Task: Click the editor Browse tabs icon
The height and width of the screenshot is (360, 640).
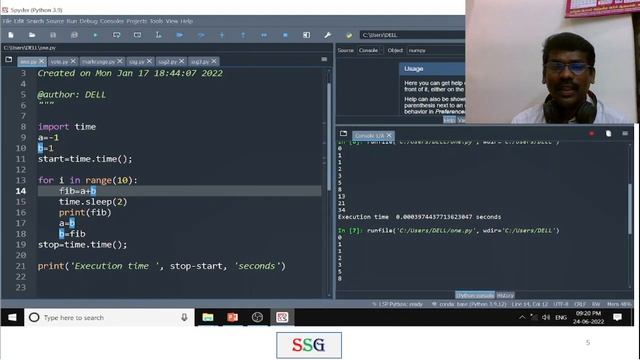Action: click(9, 60)
